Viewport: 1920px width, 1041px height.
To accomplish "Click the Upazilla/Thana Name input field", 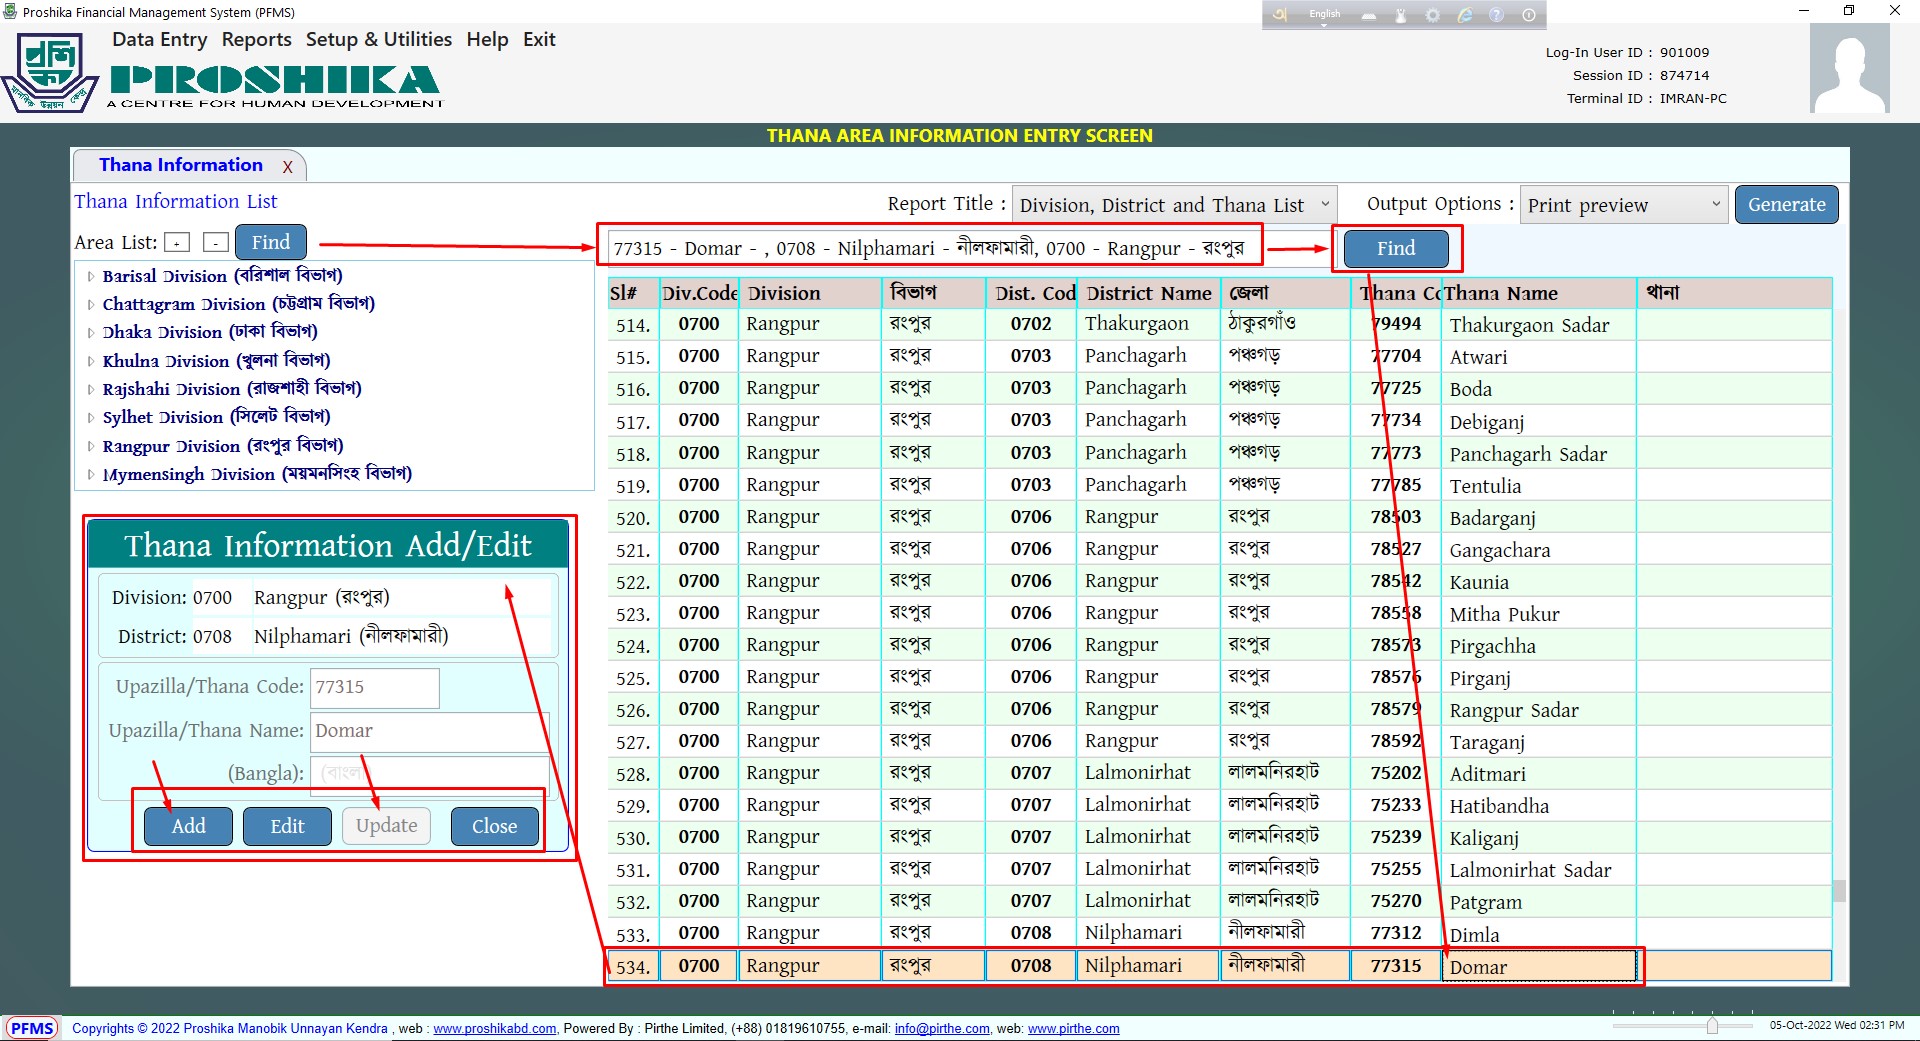I will pos(430,731).
